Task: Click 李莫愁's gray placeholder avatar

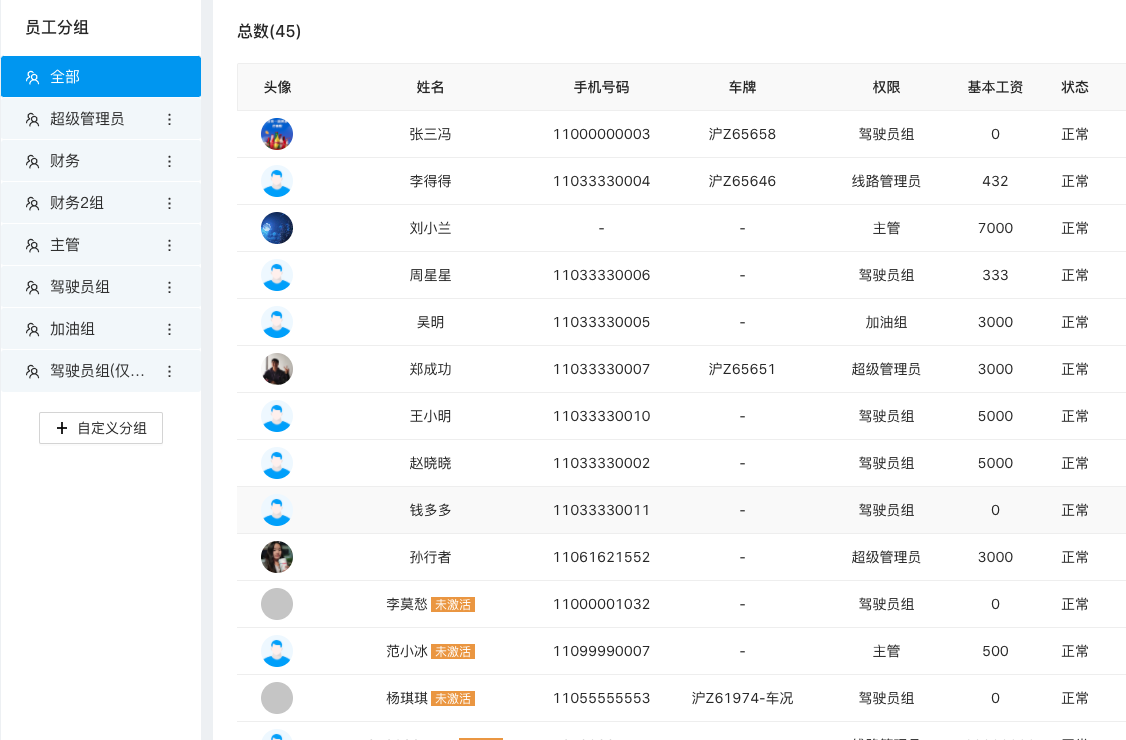Action: click(276, 604)
